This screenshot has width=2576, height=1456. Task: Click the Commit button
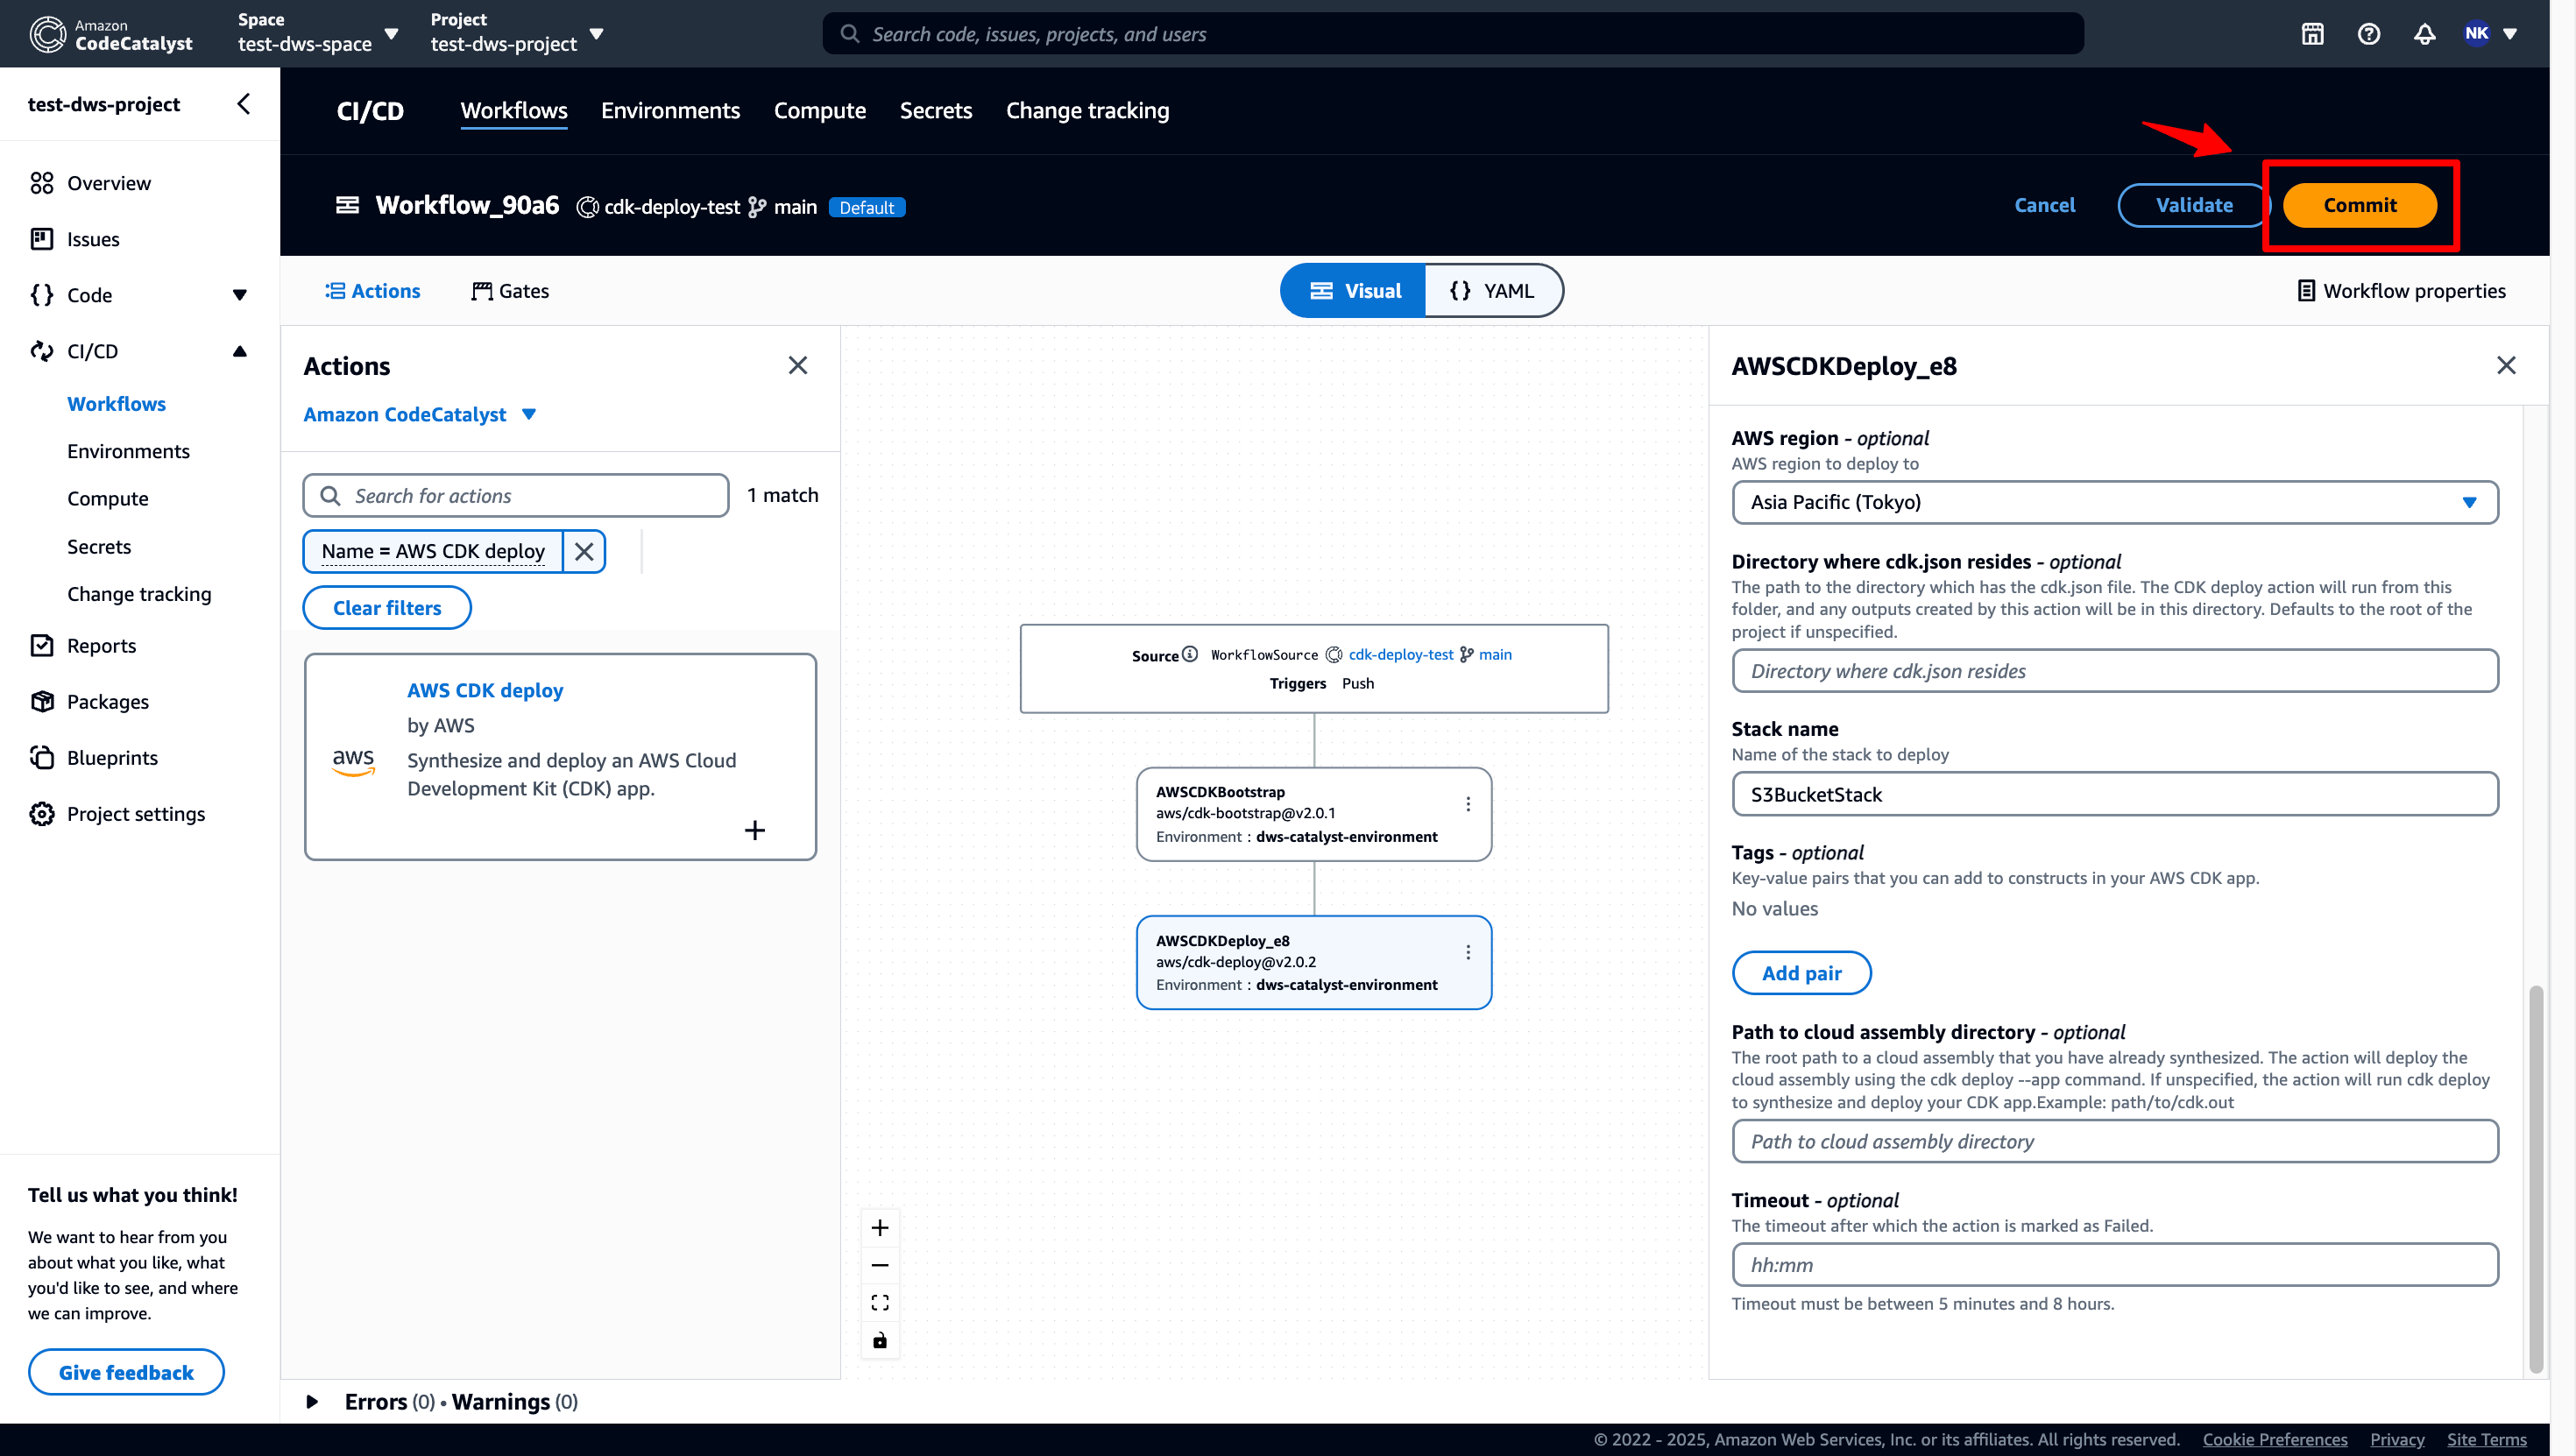2359,205
